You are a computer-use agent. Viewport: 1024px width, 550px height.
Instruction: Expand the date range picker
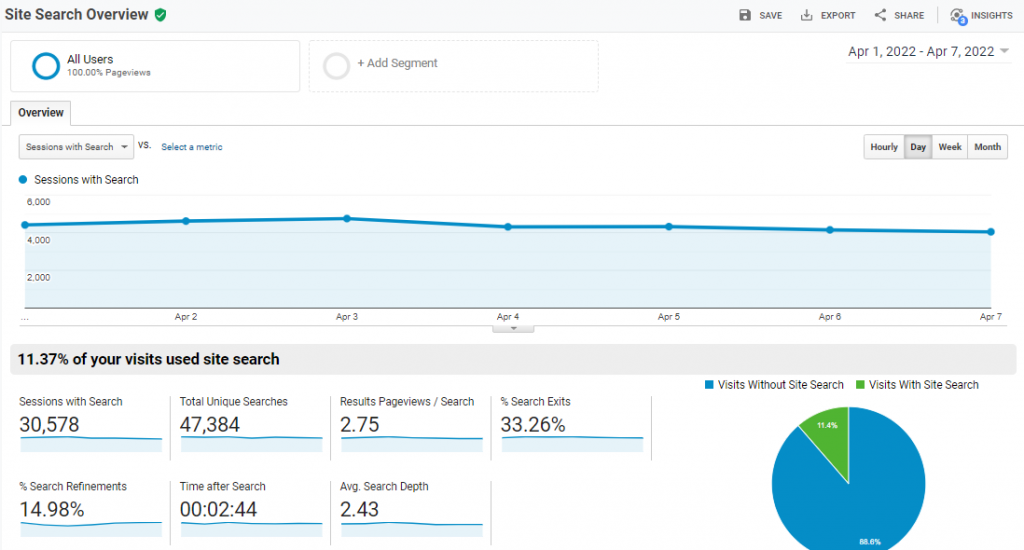coord(1004,52)
